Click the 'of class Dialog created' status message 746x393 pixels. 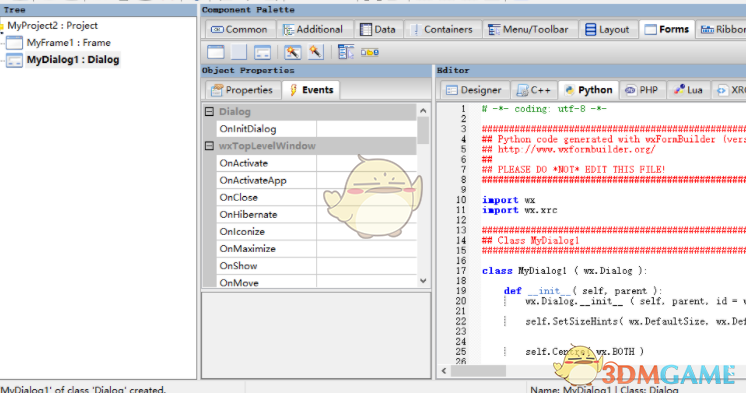83,389
